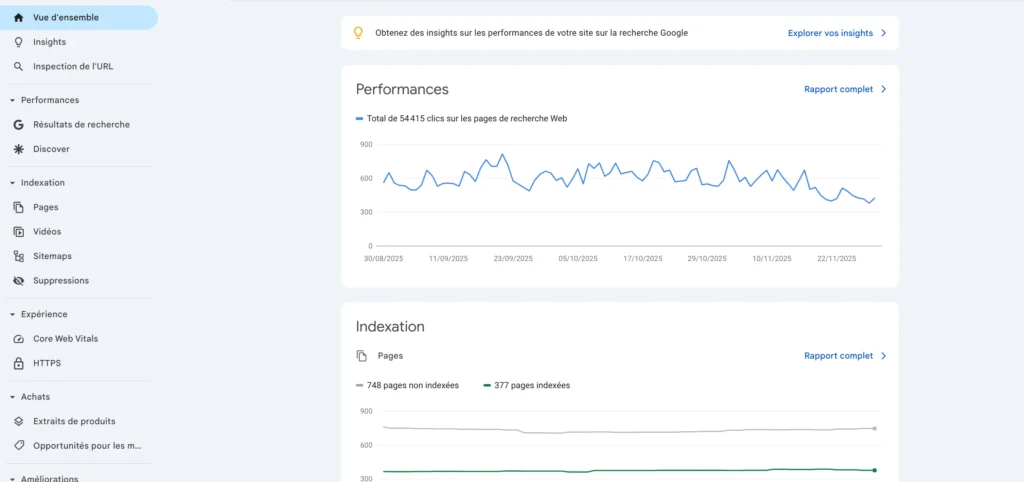Screen dimensions: 1024x482
Task: Click the Vidéos icon in sidebar
Action: tap(18, 232)
